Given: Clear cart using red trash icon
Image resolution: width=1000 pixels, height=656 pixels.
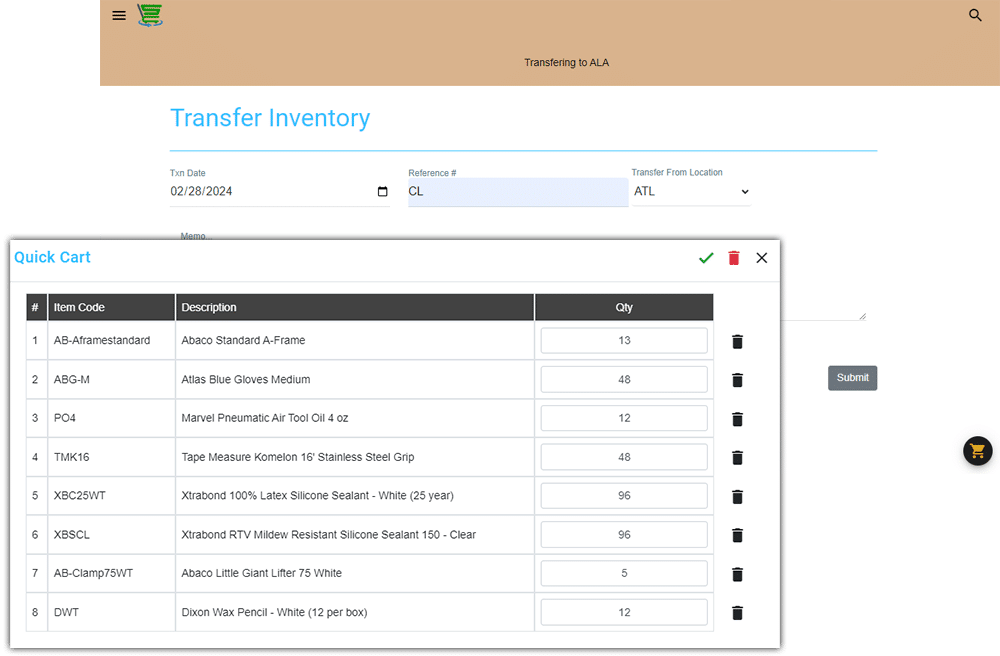Looking at the screenshot, I should [x=734, y=258].
